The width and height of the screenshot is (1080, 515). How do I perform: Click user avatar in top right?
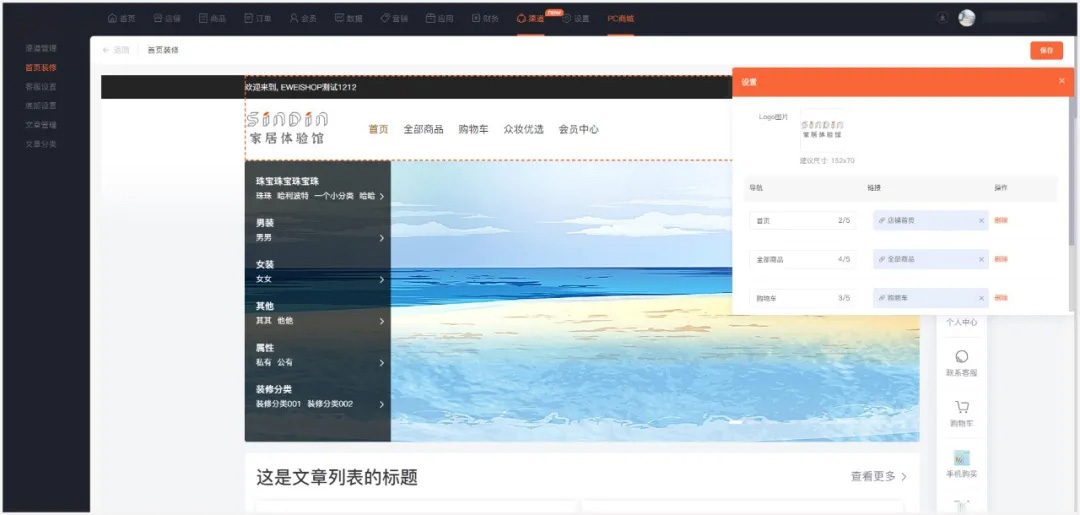coord(966,18)
